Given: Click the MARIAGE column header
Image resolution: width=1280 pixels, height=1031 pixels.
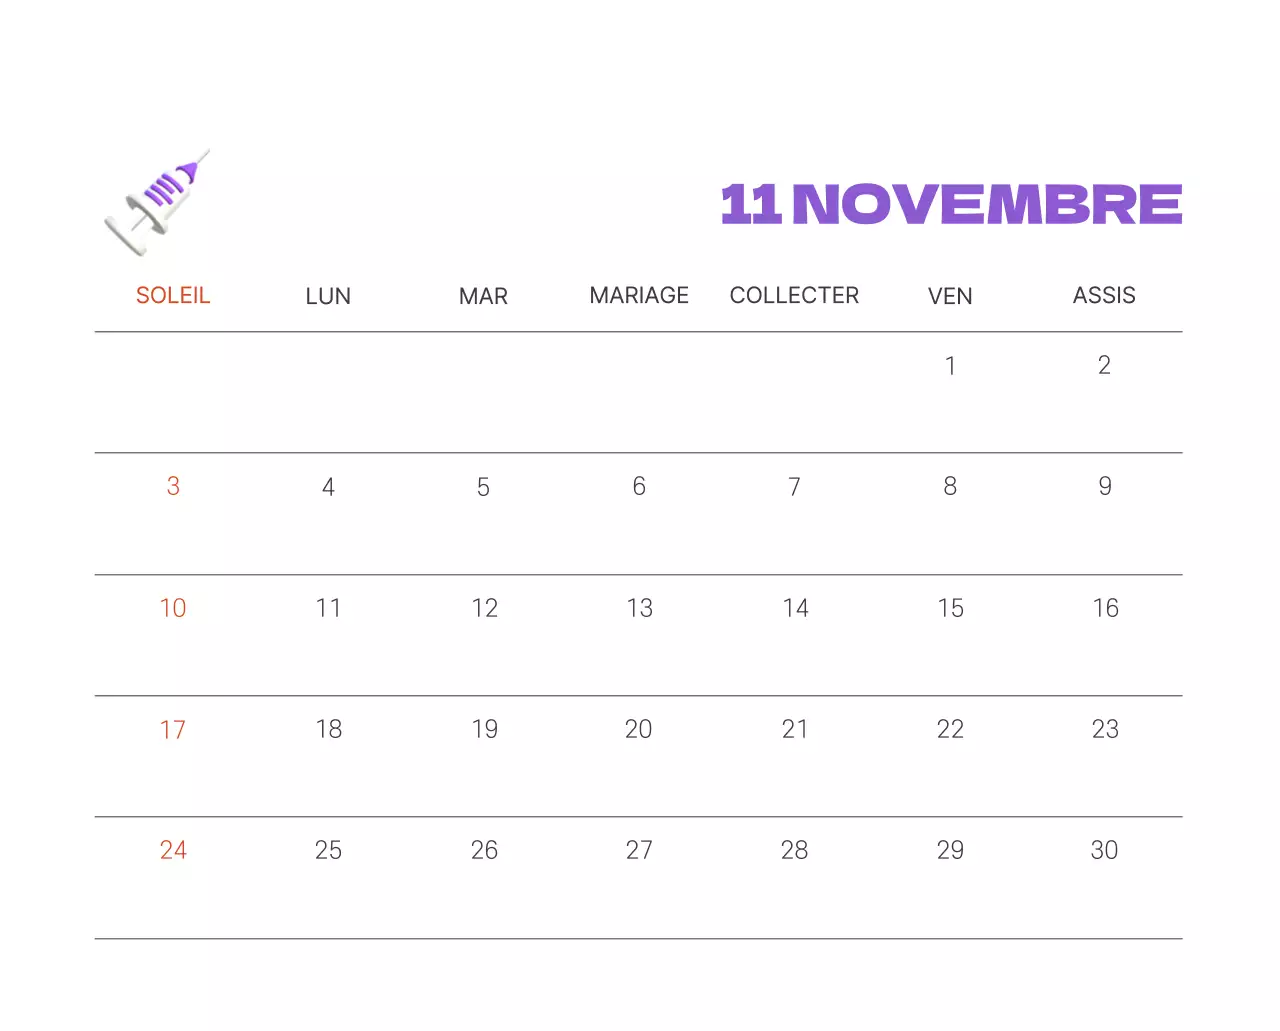Looking at the screenshot, I should [x=639, y=296].
